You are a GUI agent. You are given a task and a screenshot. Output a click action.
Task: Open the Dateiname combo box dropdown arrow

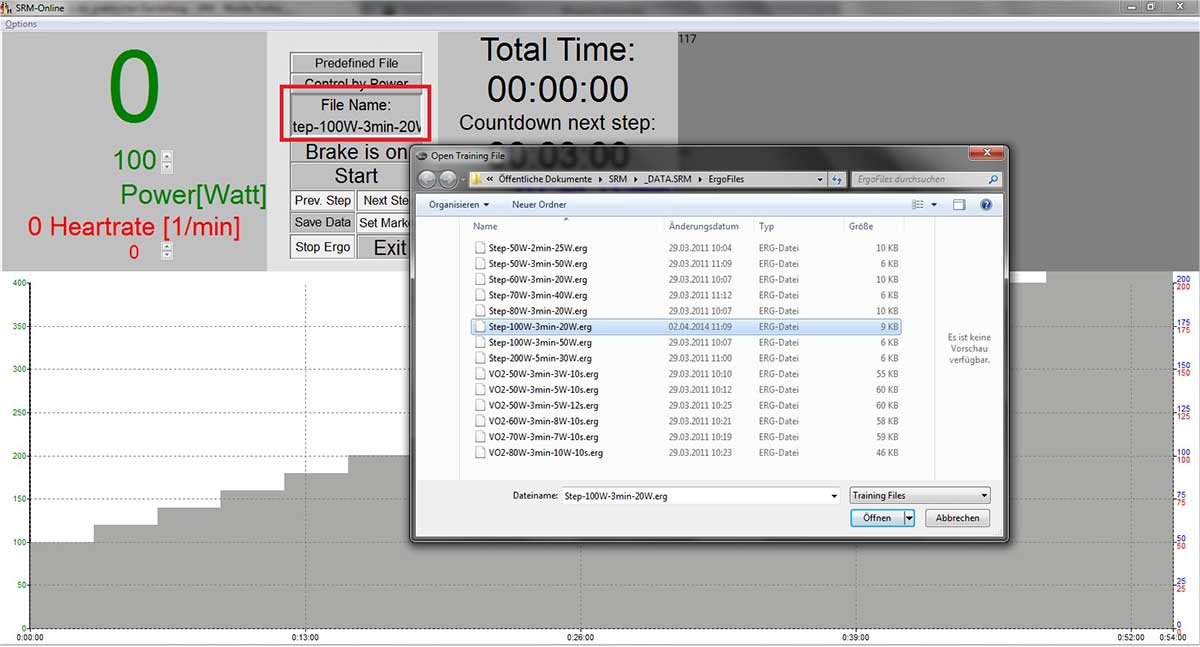pyautogui.click(x=834, y=495)
